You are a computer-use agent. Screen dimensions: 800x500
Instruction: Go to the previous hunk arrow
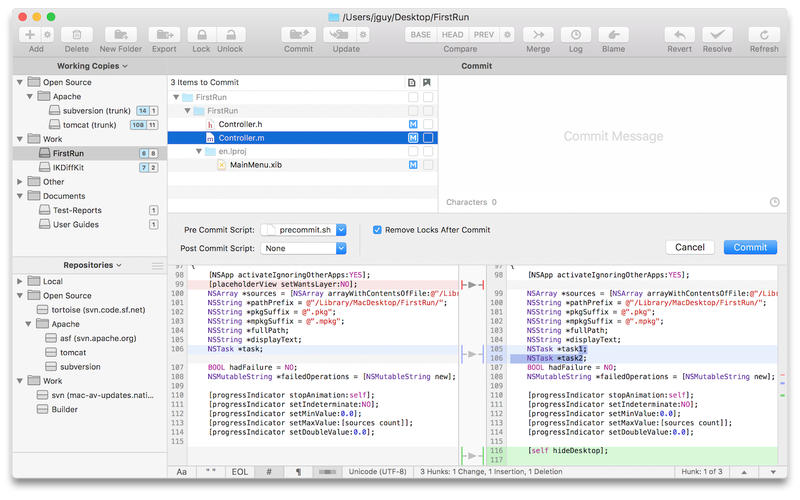click(744, 472)
